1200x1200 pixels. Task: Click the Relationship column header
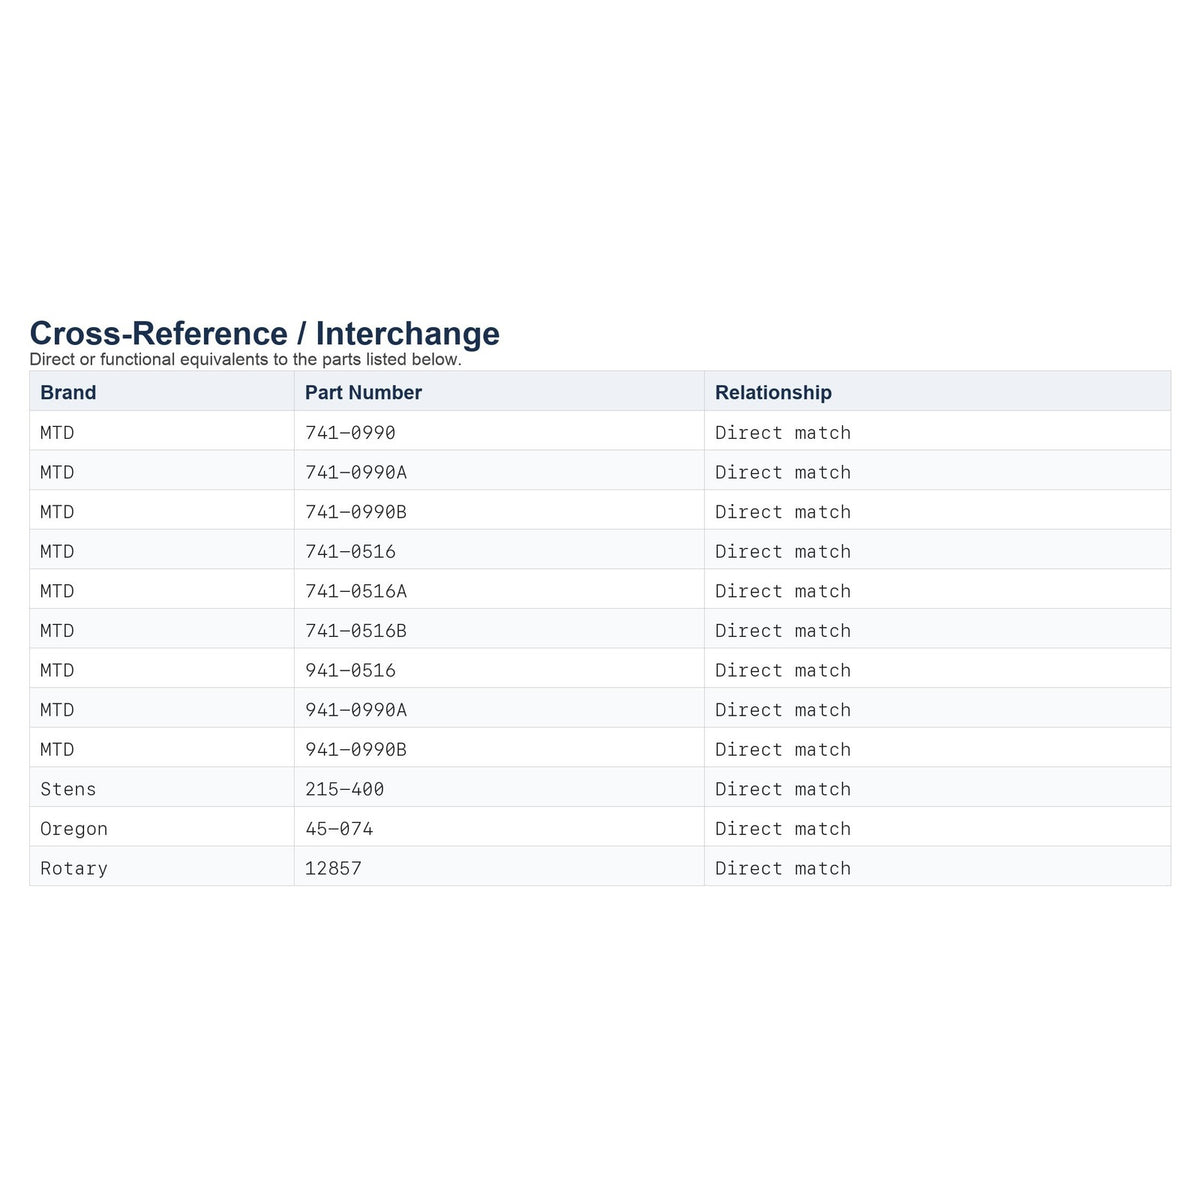pyautogui.click(x=773, y=392)
